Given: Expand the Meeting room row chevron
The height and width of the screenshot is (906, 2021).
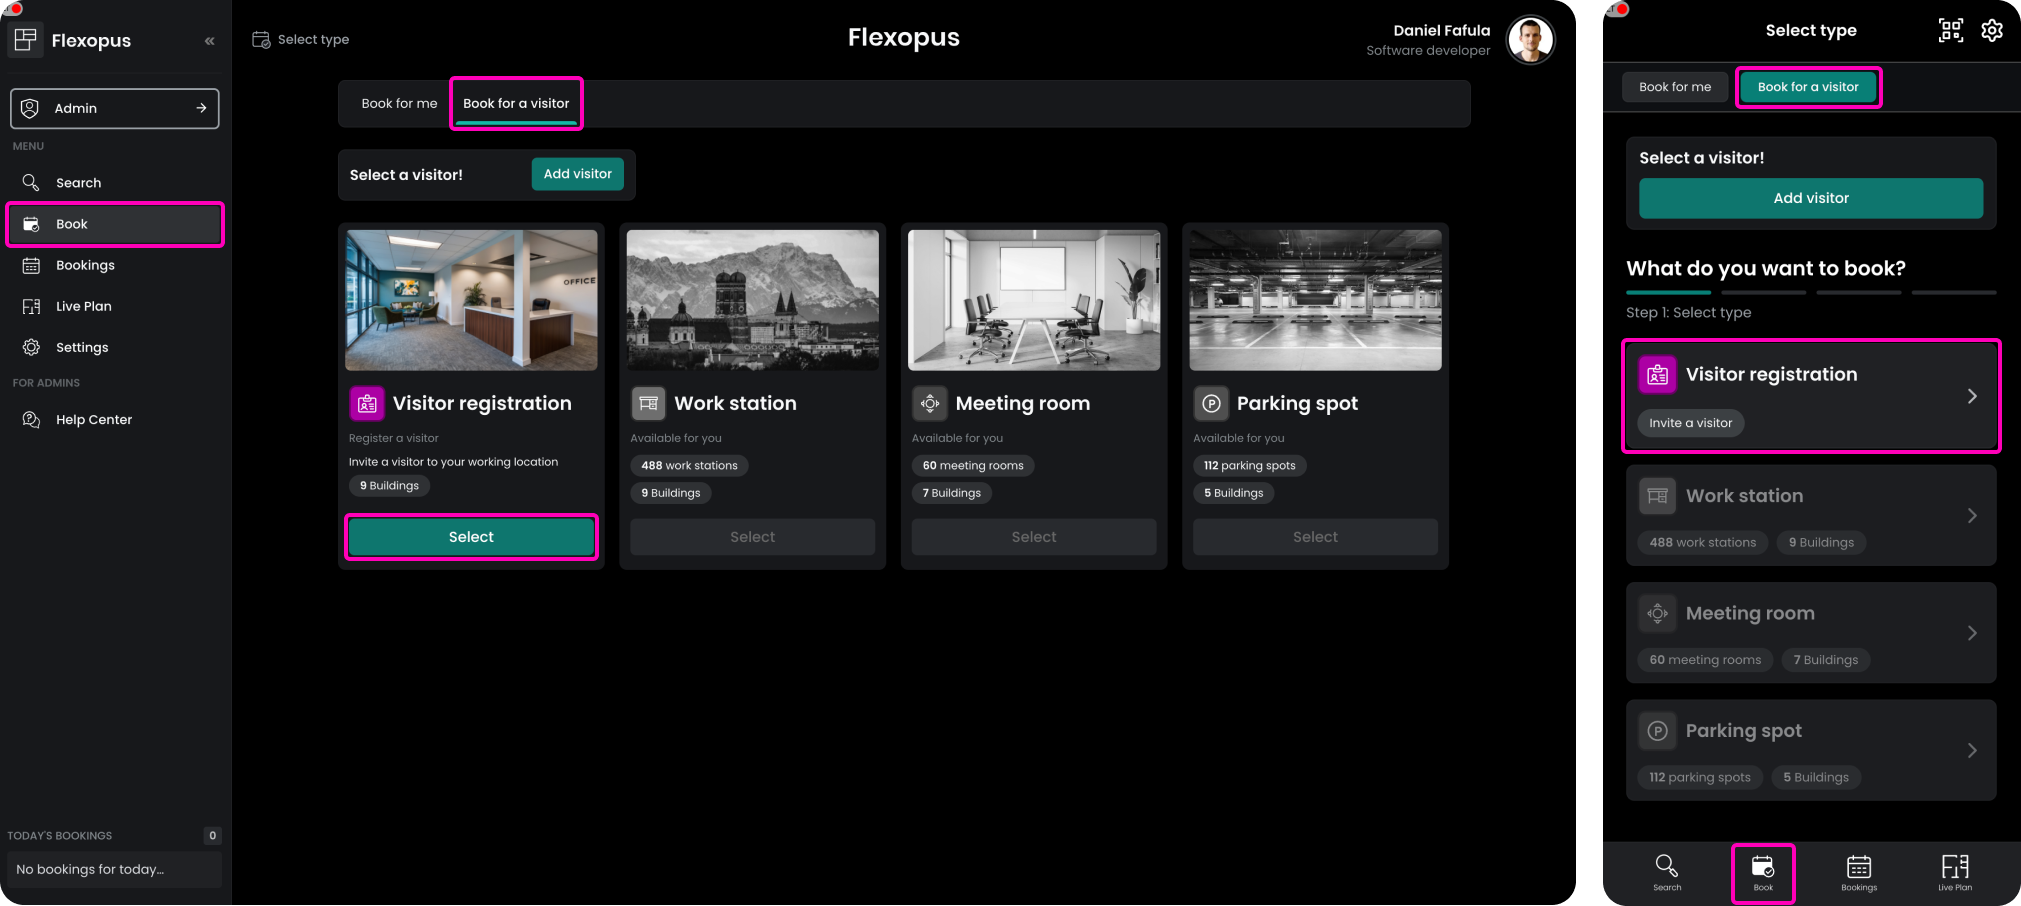Looking at the screenshot, I should [x=1971, y=633].
